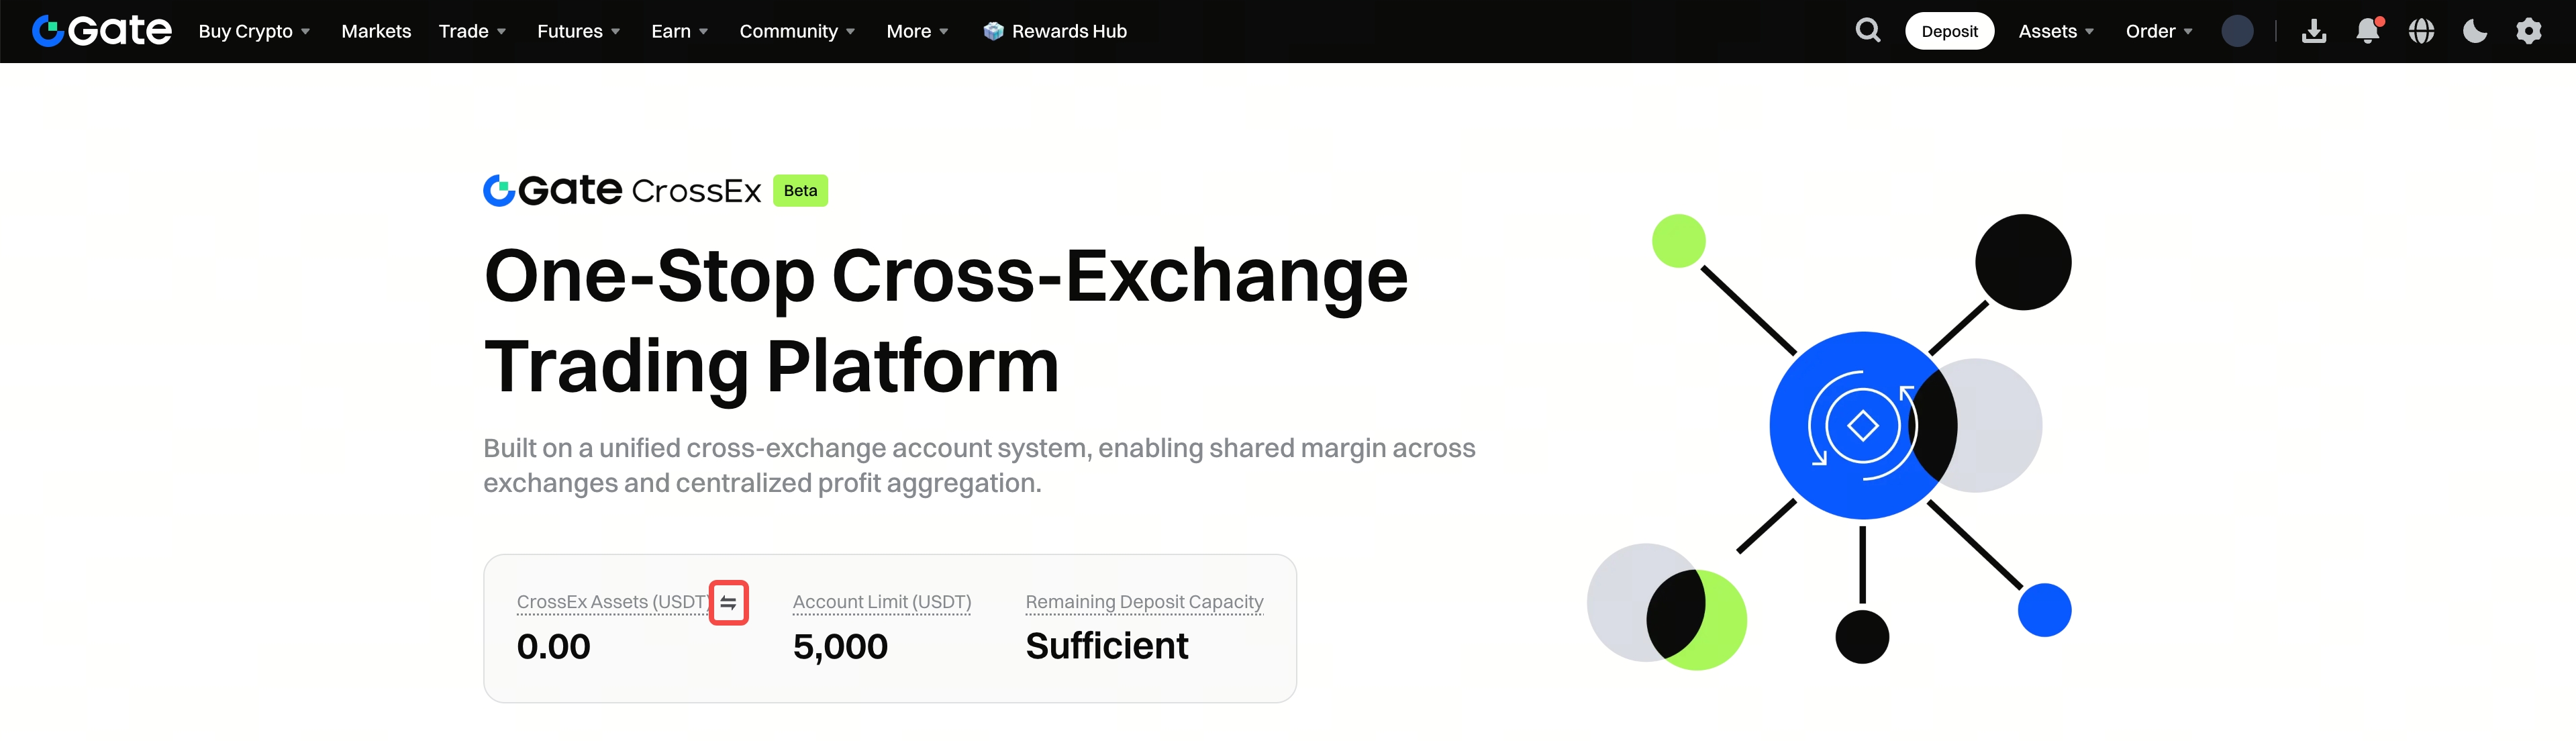The image size is (2576, 741).
Task: Expand the Futures dropdown menu
Action: point(578,31)
